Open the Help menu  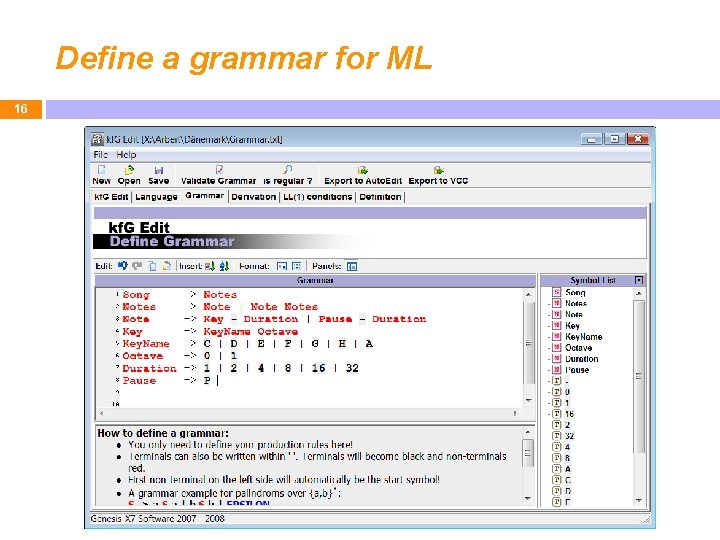[126, 155]
